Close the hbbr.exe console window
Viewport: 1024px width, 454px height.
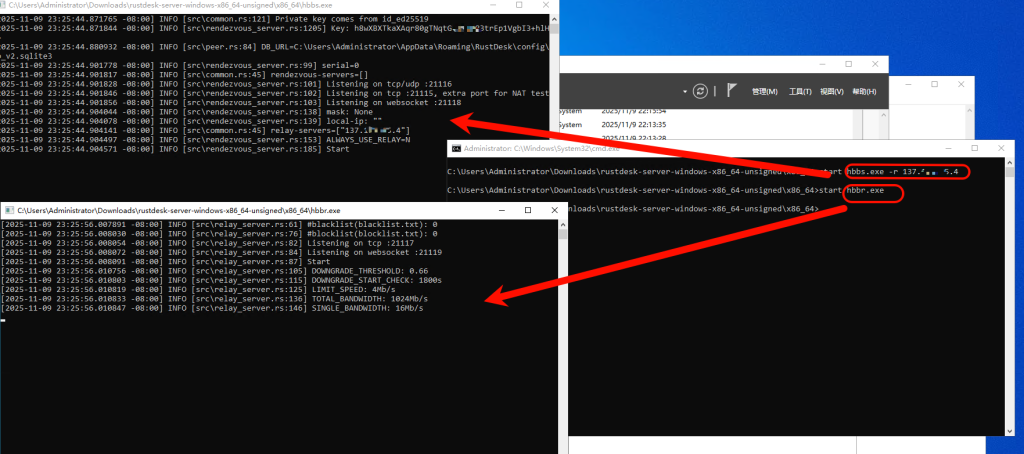[x=554, y=210]
